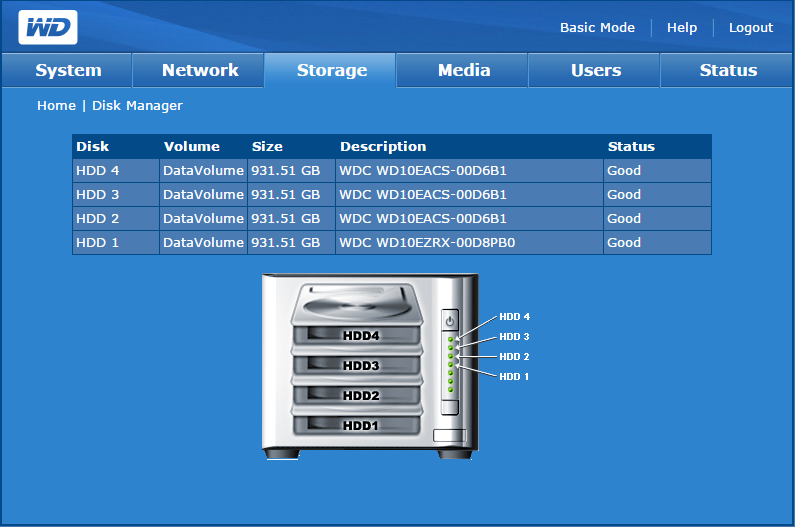Click the Description column header
This screenshot has height=527, width=795.
383,146
